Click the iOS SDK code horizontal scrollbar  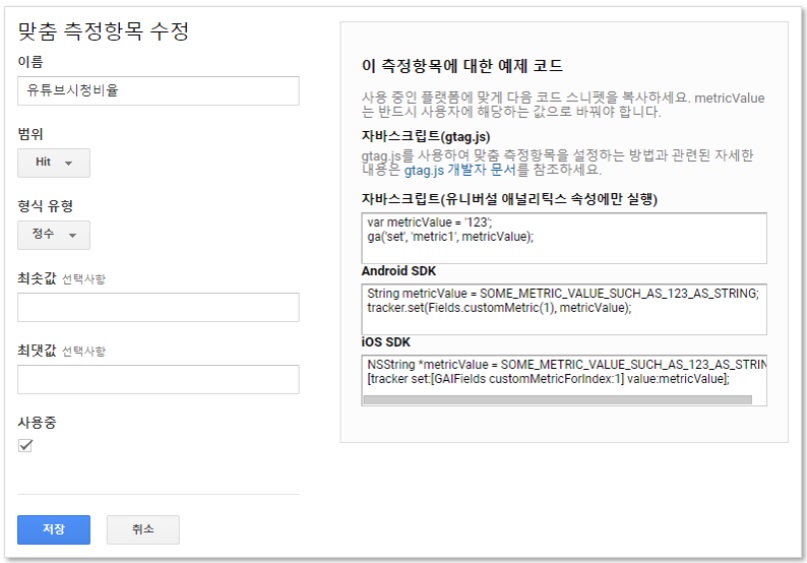click(558, 399)
